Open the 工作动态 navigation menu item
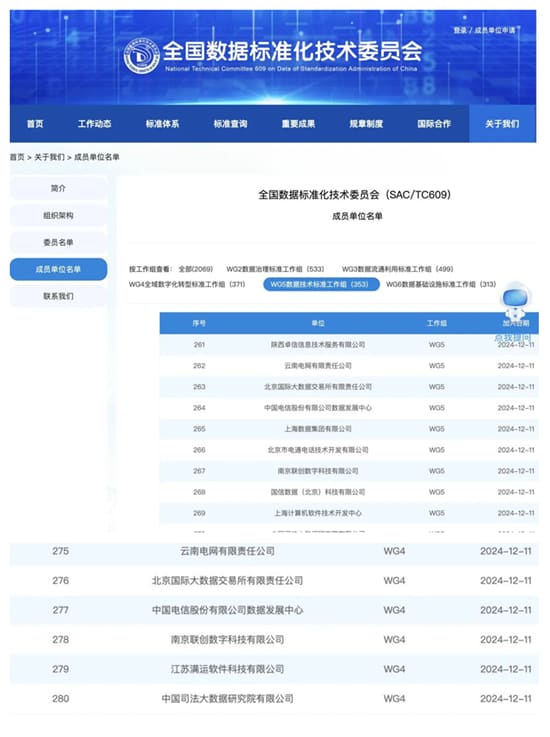This screenshot has height=737, width=550. pyautogui.click(x=94, y=124)
